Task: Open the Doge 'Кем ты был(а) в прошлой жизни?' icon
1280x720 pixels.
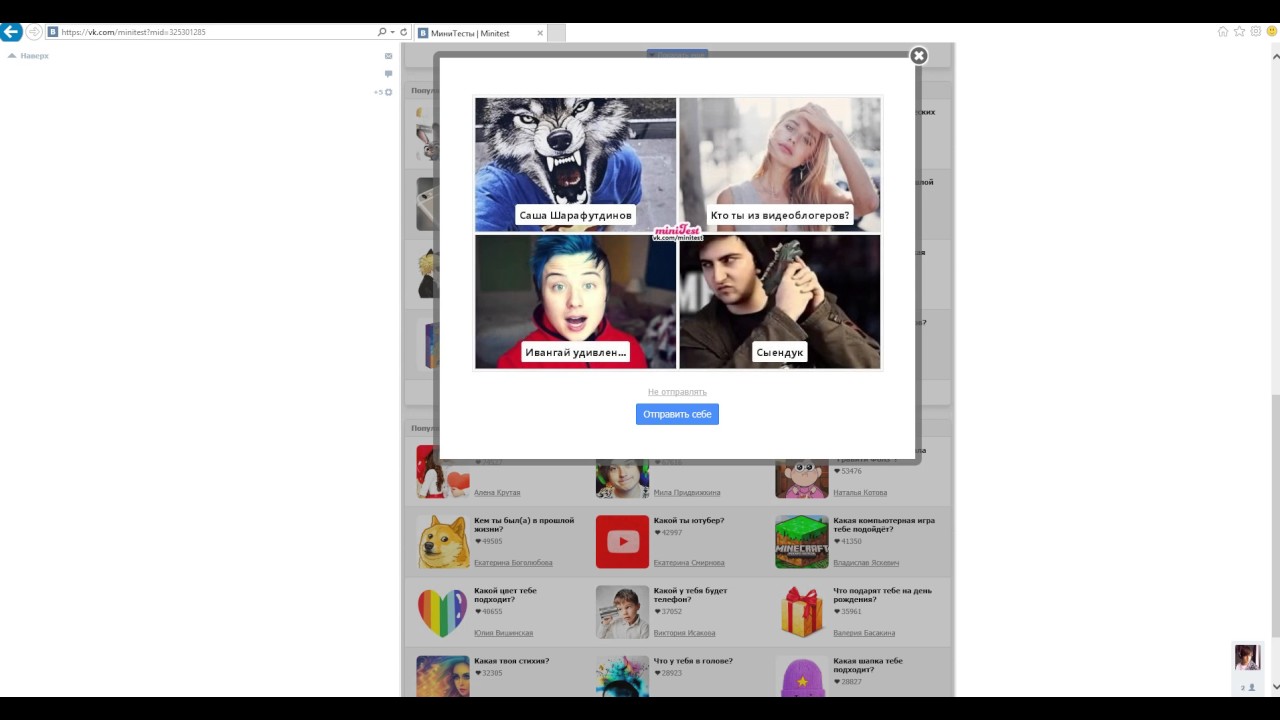Action: pos(443,542)
